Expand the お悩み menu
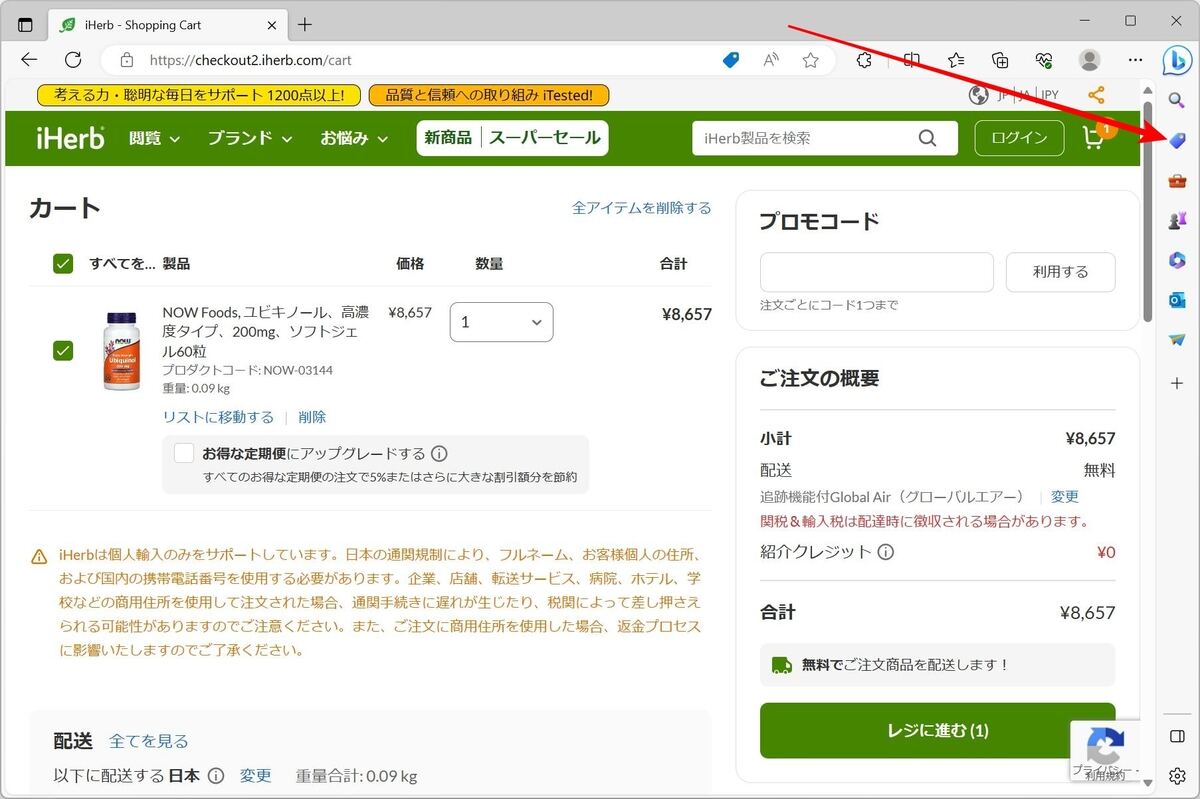Image resolution: width=1200 pixels, height=799 pixels. 354,138
